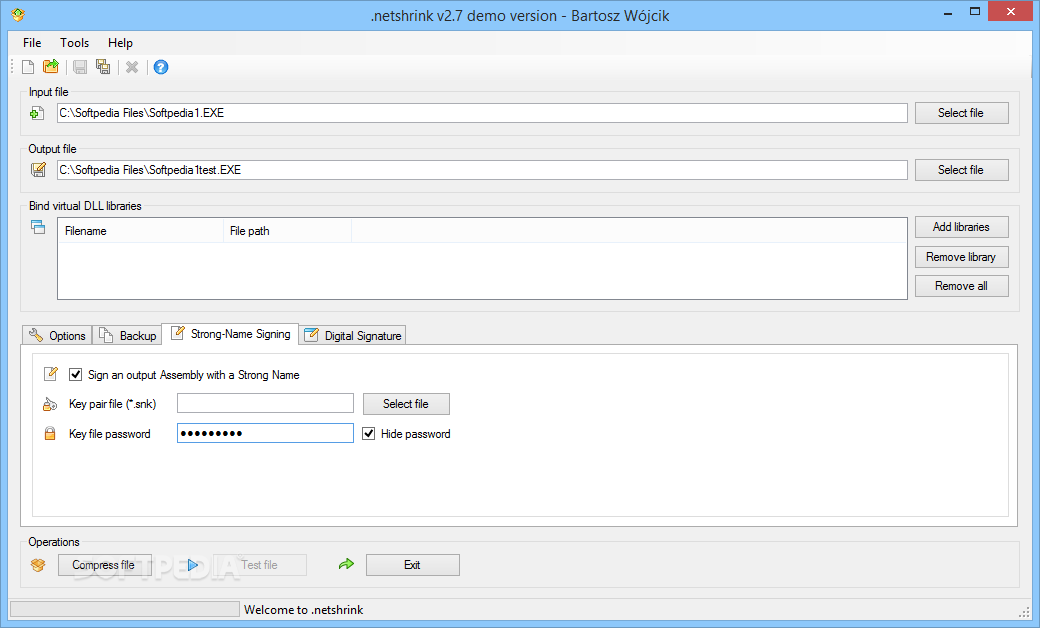Screen dimensions: 1040x628
Task: Switch to the Backup tab
Action: [x=127, y=336]
